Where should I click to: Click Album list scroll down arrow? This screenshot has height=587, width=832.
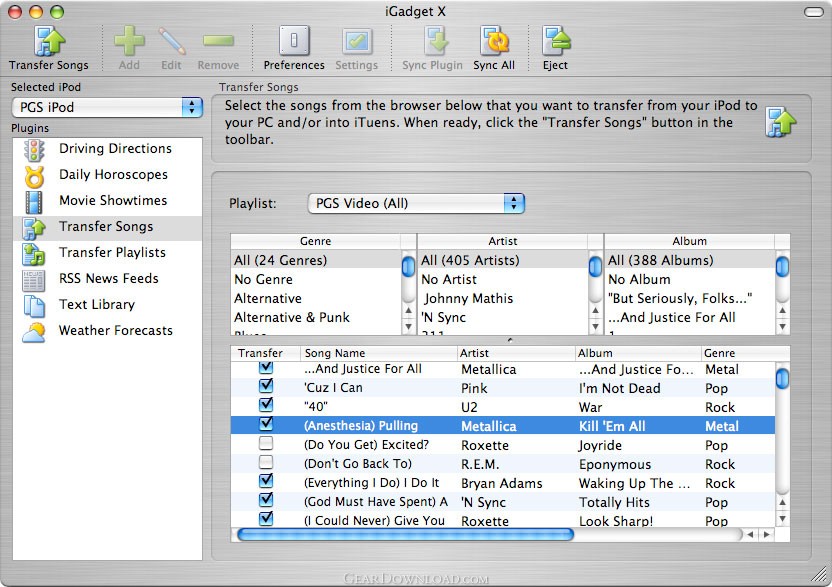point(783,326)
